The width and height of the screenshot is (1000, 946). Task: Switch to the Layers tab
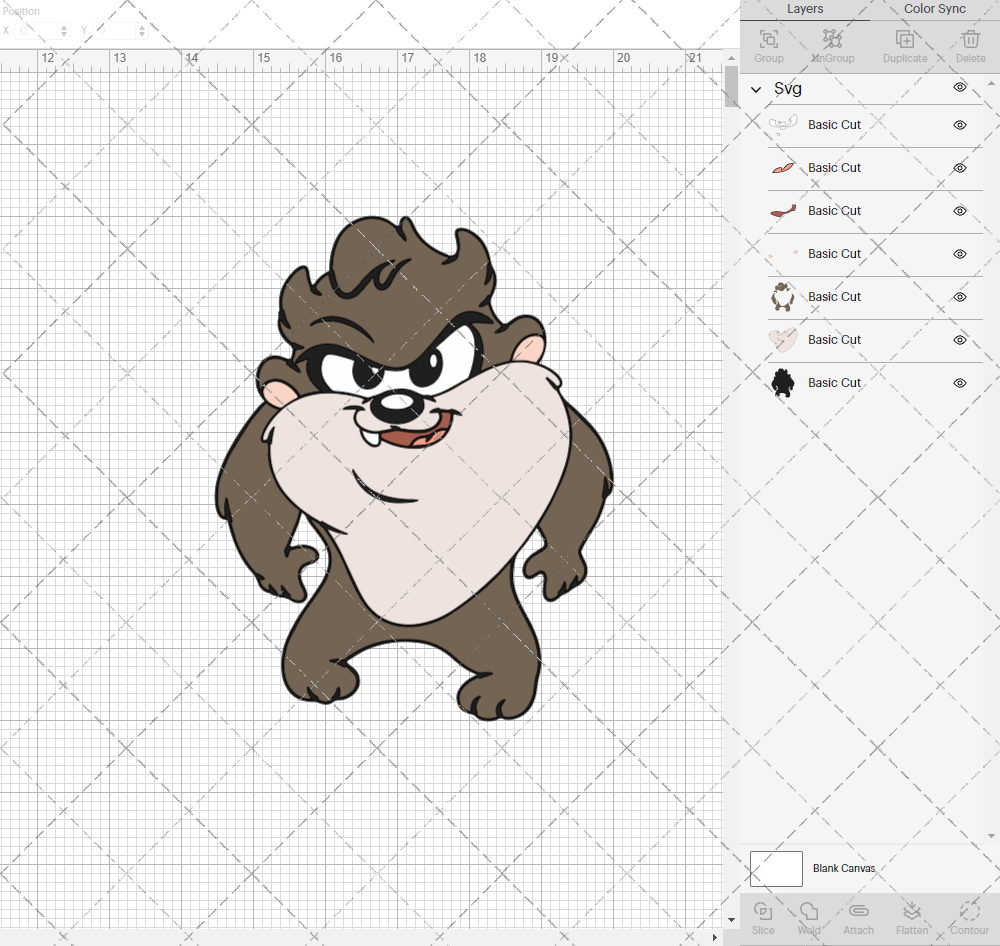[805, 9]
